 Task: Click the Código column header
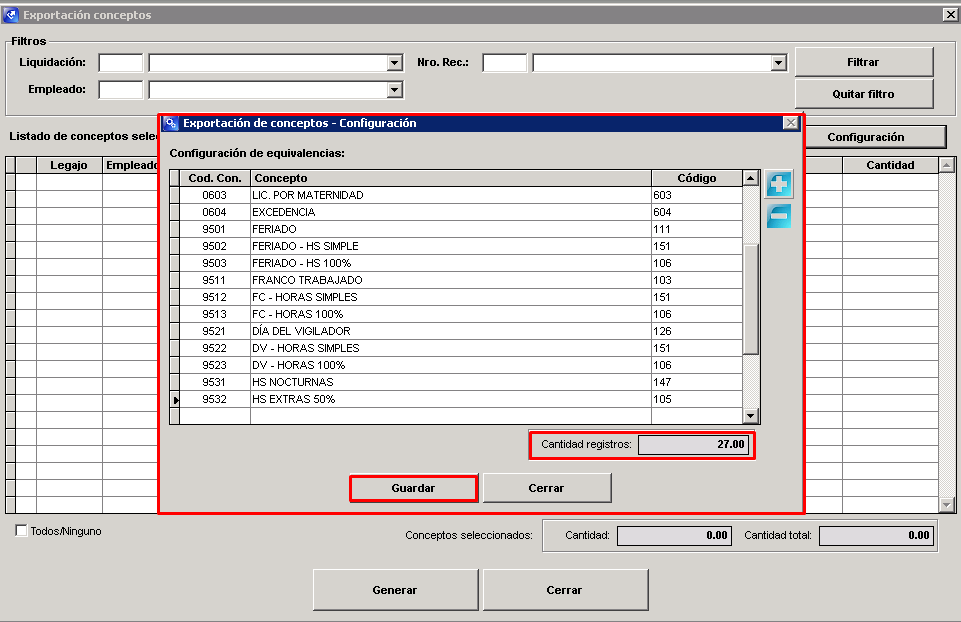point(697,178)
